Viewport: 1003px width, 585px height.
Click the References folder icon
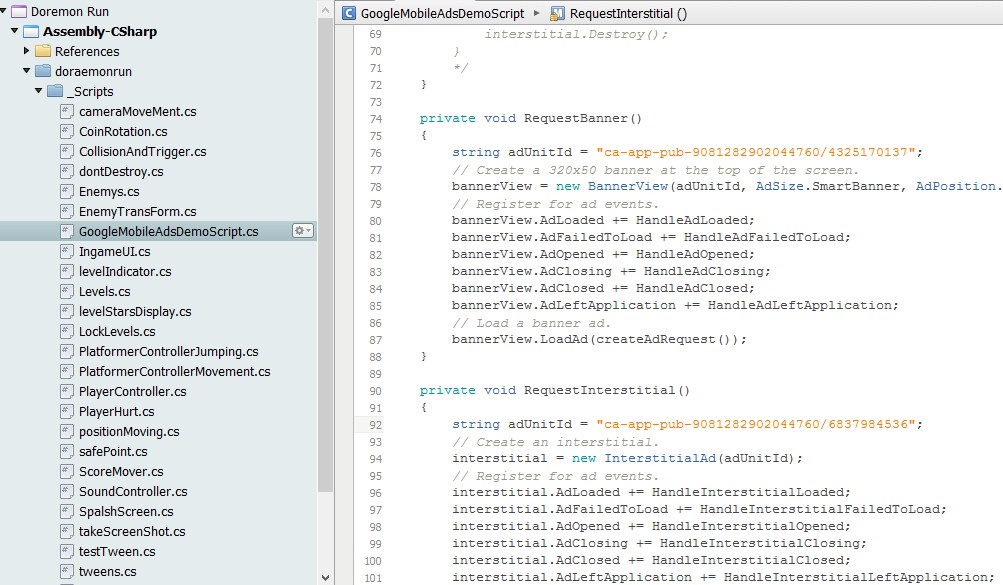click(43, 51)
